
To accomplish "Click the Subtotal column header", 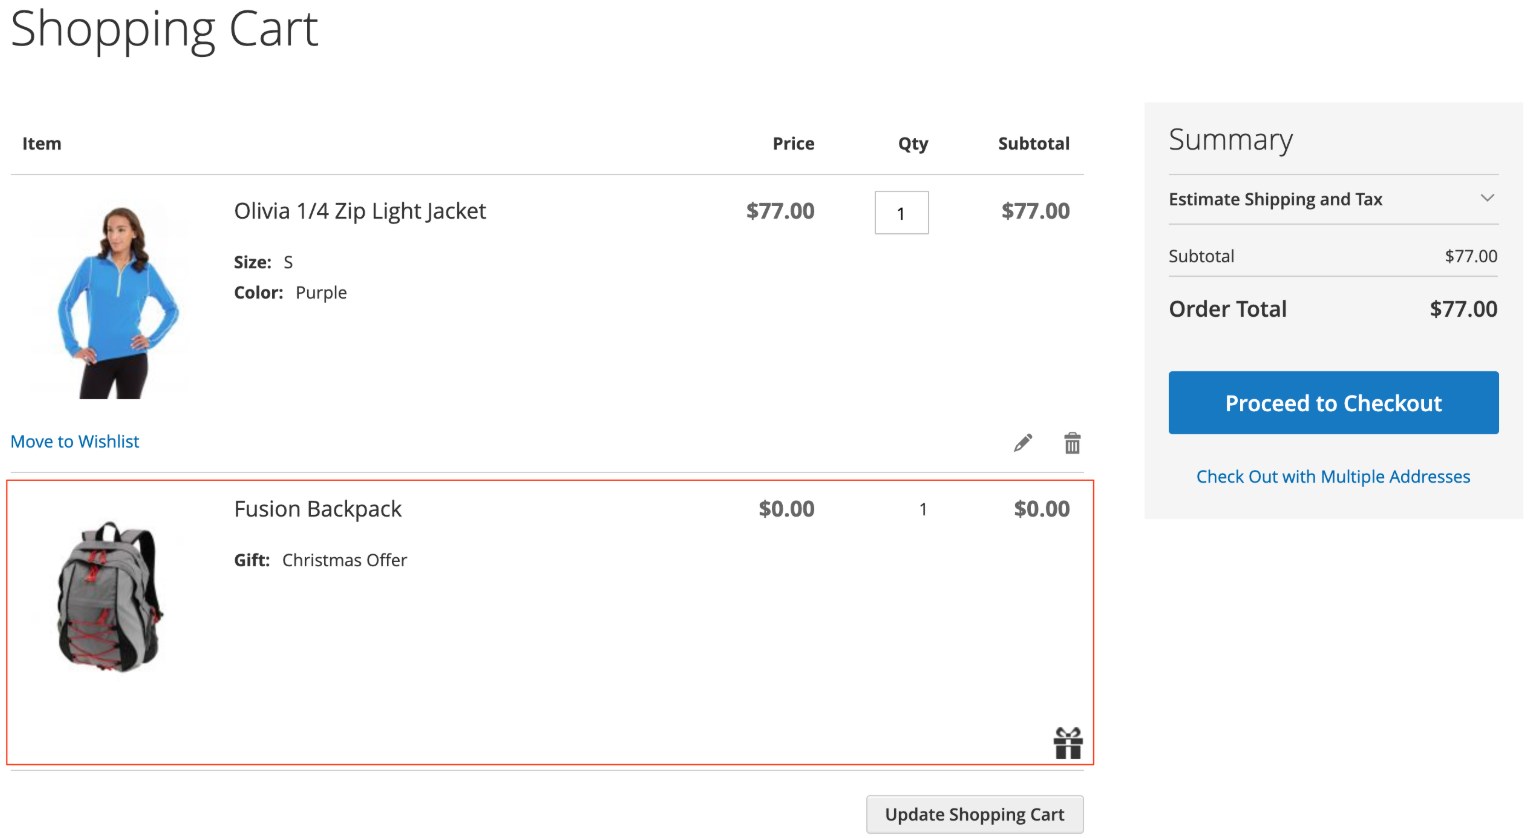I will click(1033, 144).
